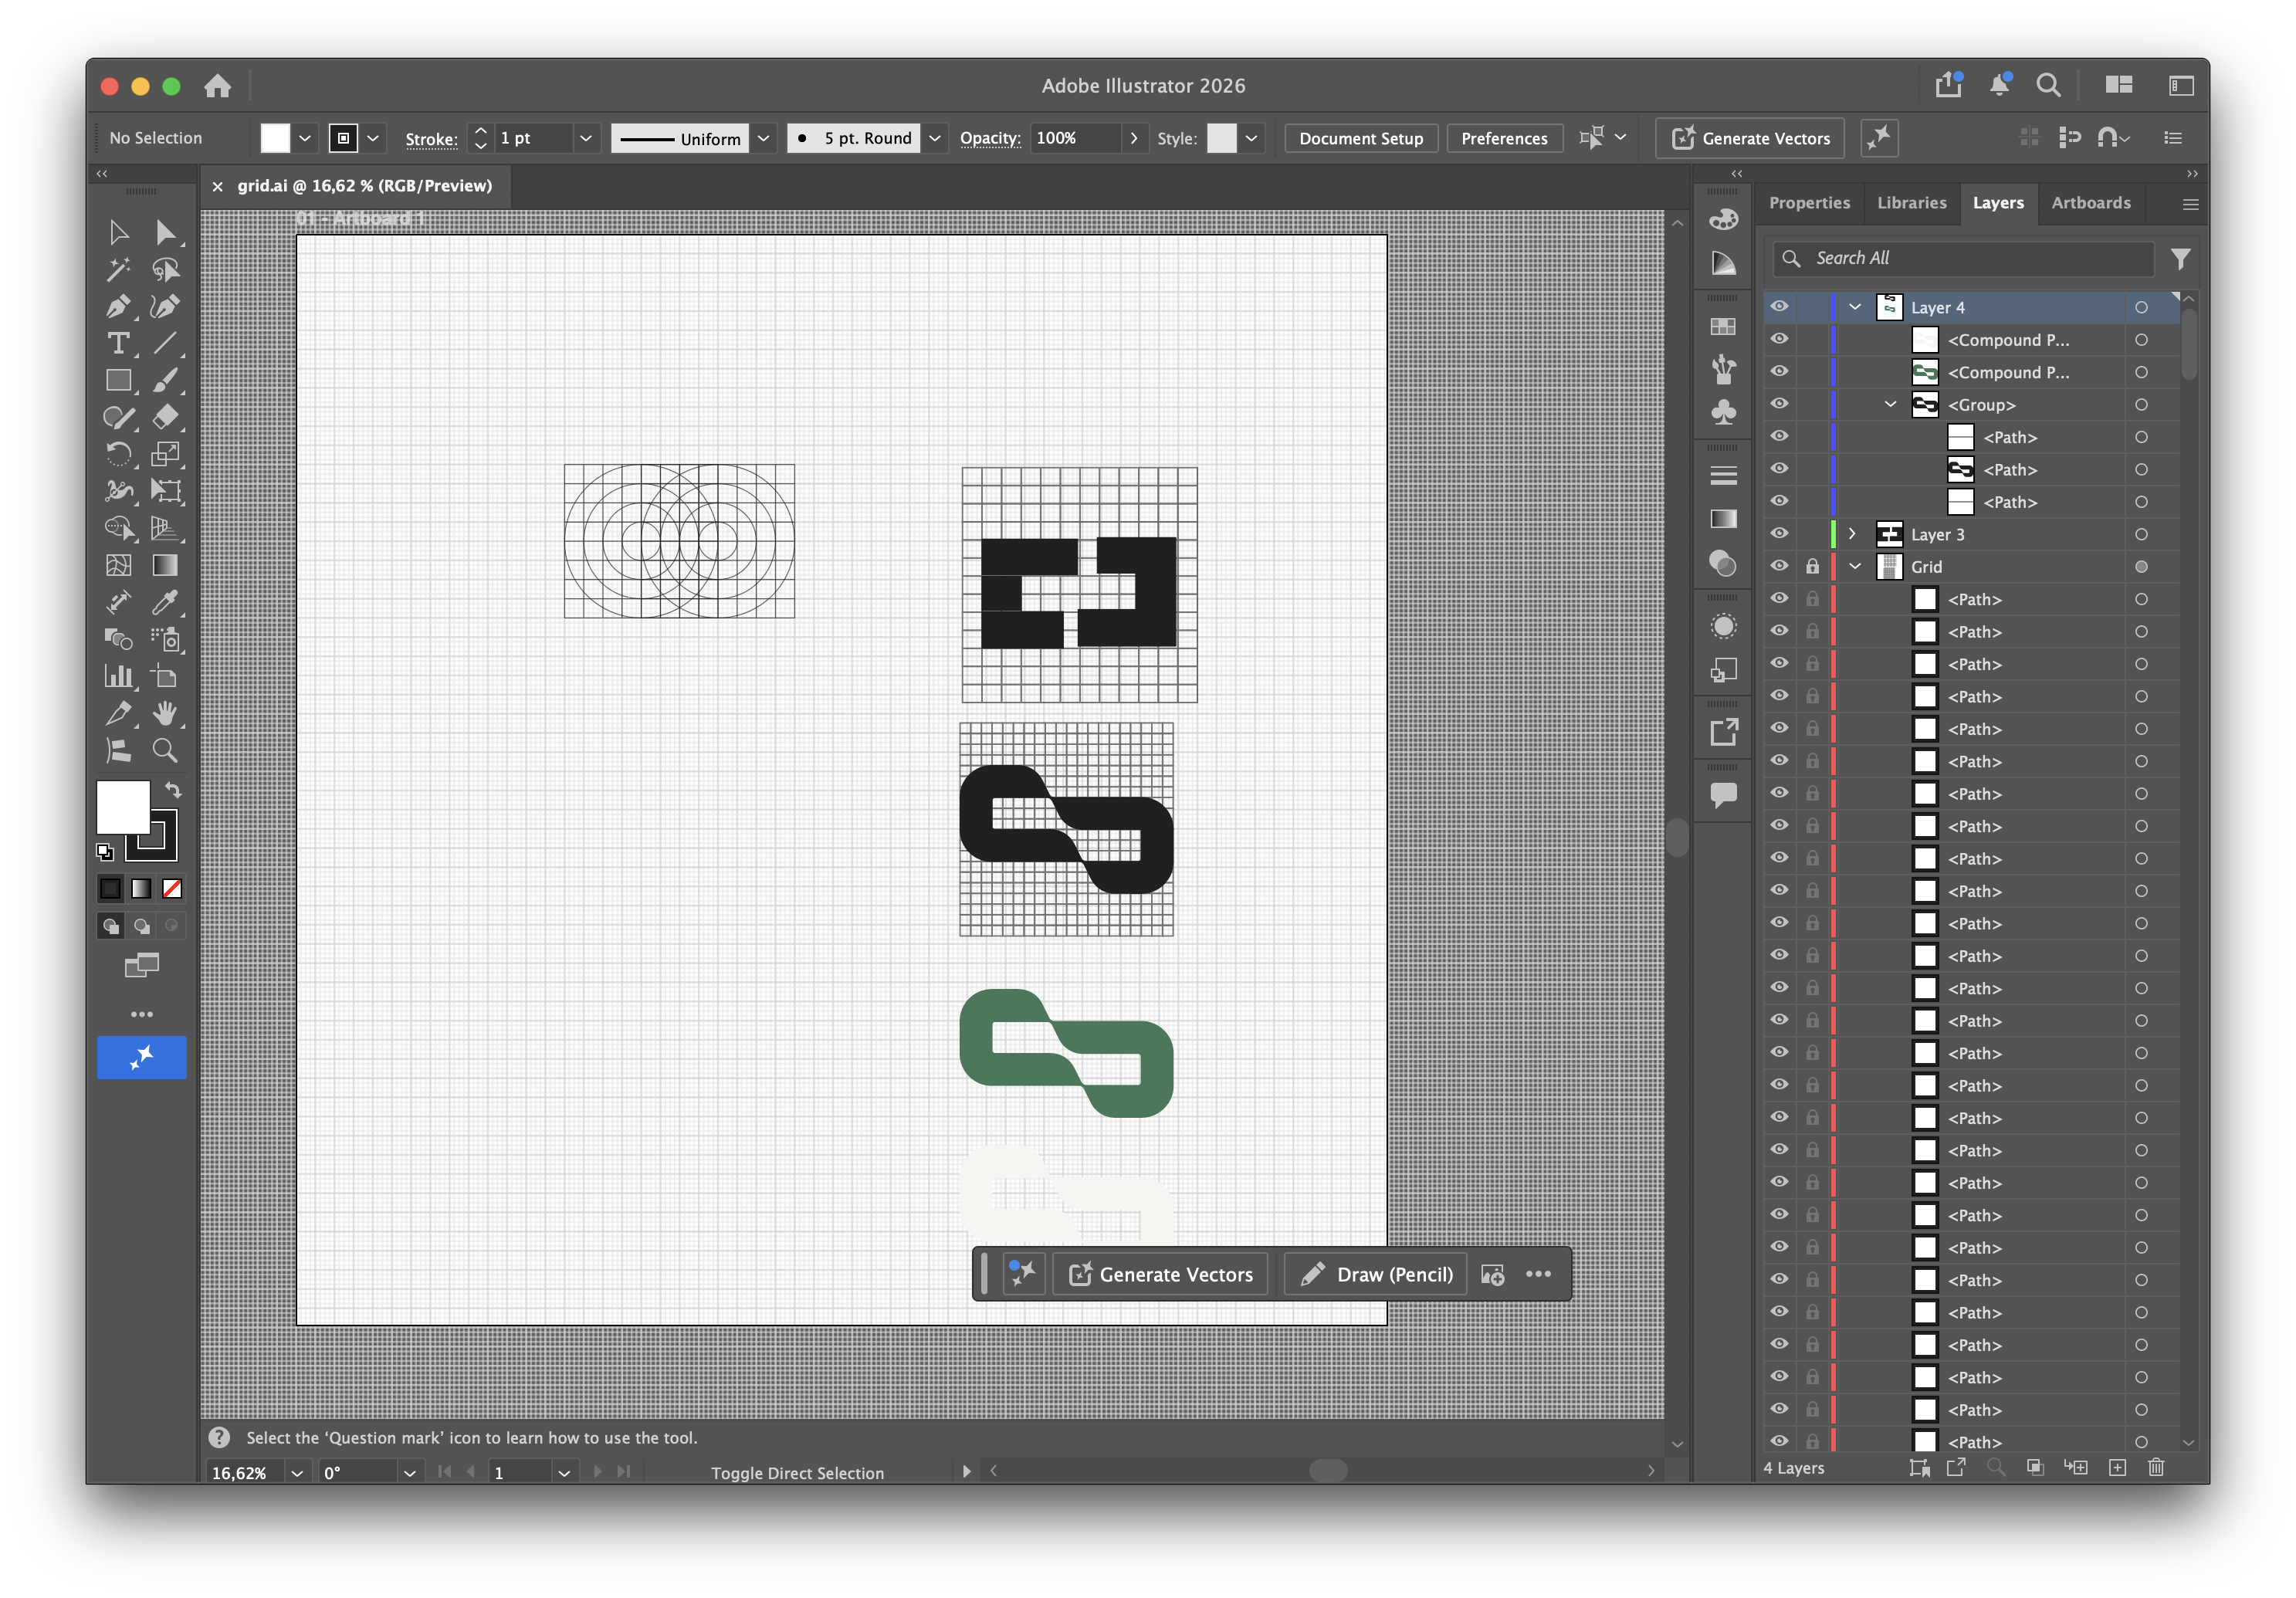Activate the Hand tool

click(x=165, y=713)
